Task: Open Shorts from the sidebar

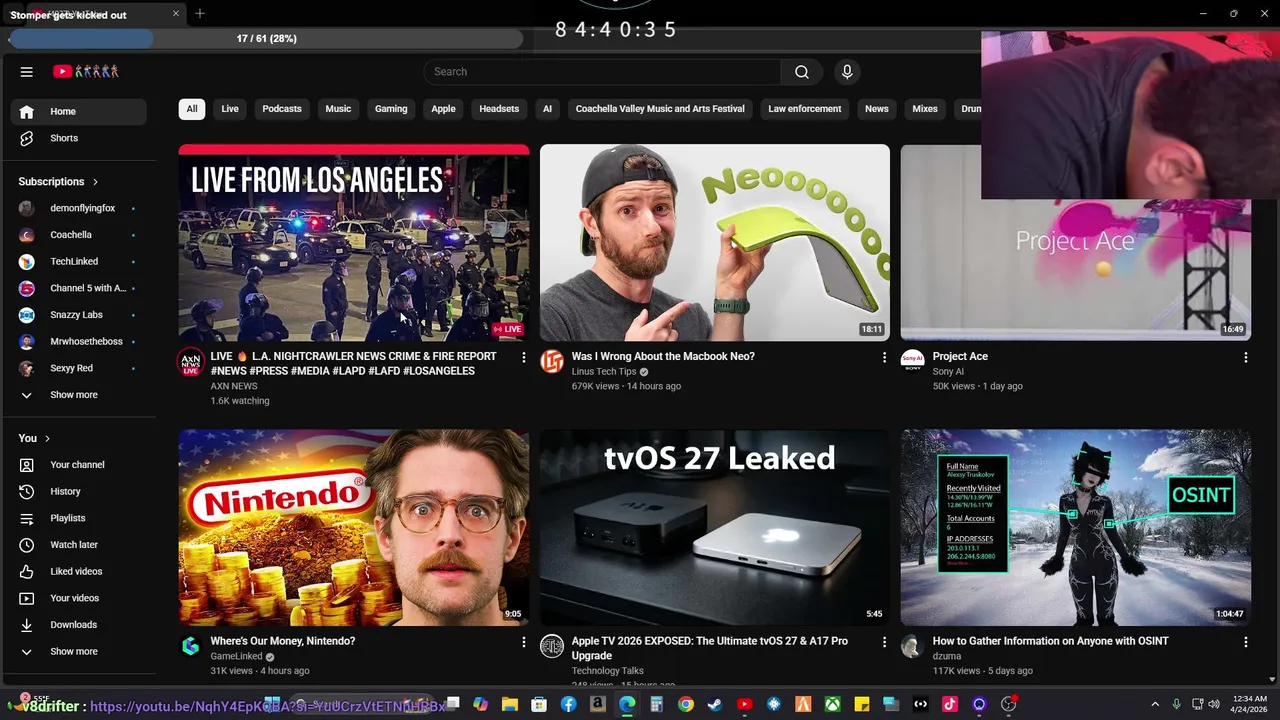Action: (x=78, y=138)
